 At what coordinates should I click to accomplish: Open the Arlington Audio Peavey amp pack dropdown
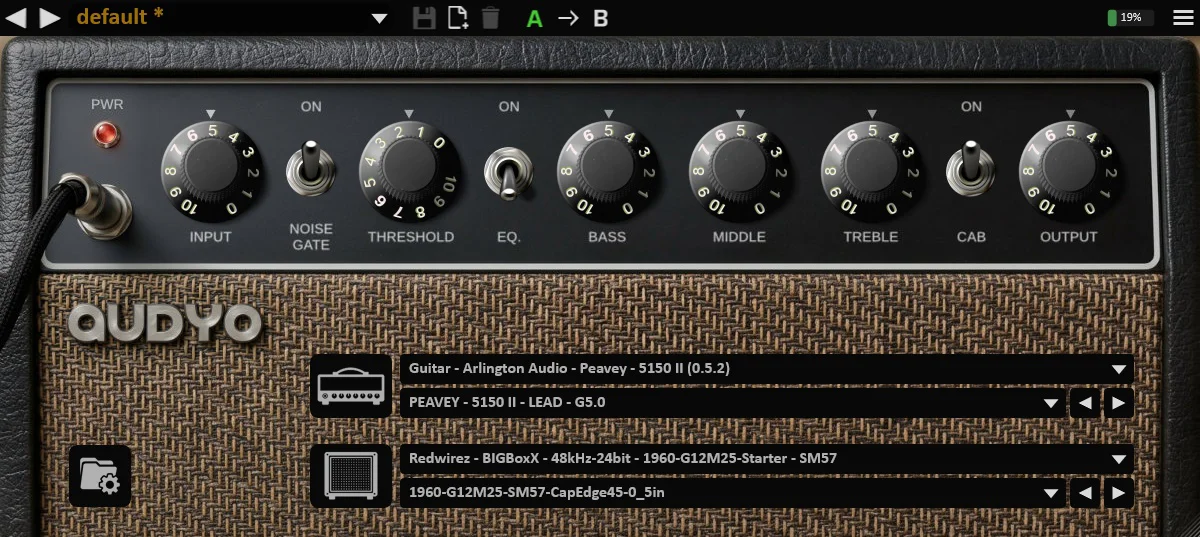[767, 368]
